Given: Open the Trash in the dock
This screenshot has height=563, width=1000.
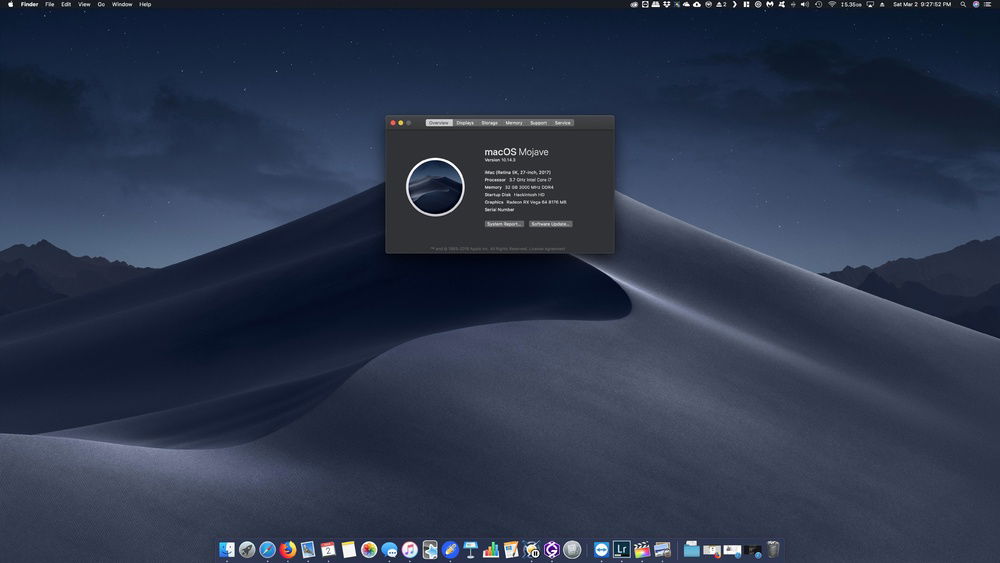Looking at the screenshot, I should point(773,549).
